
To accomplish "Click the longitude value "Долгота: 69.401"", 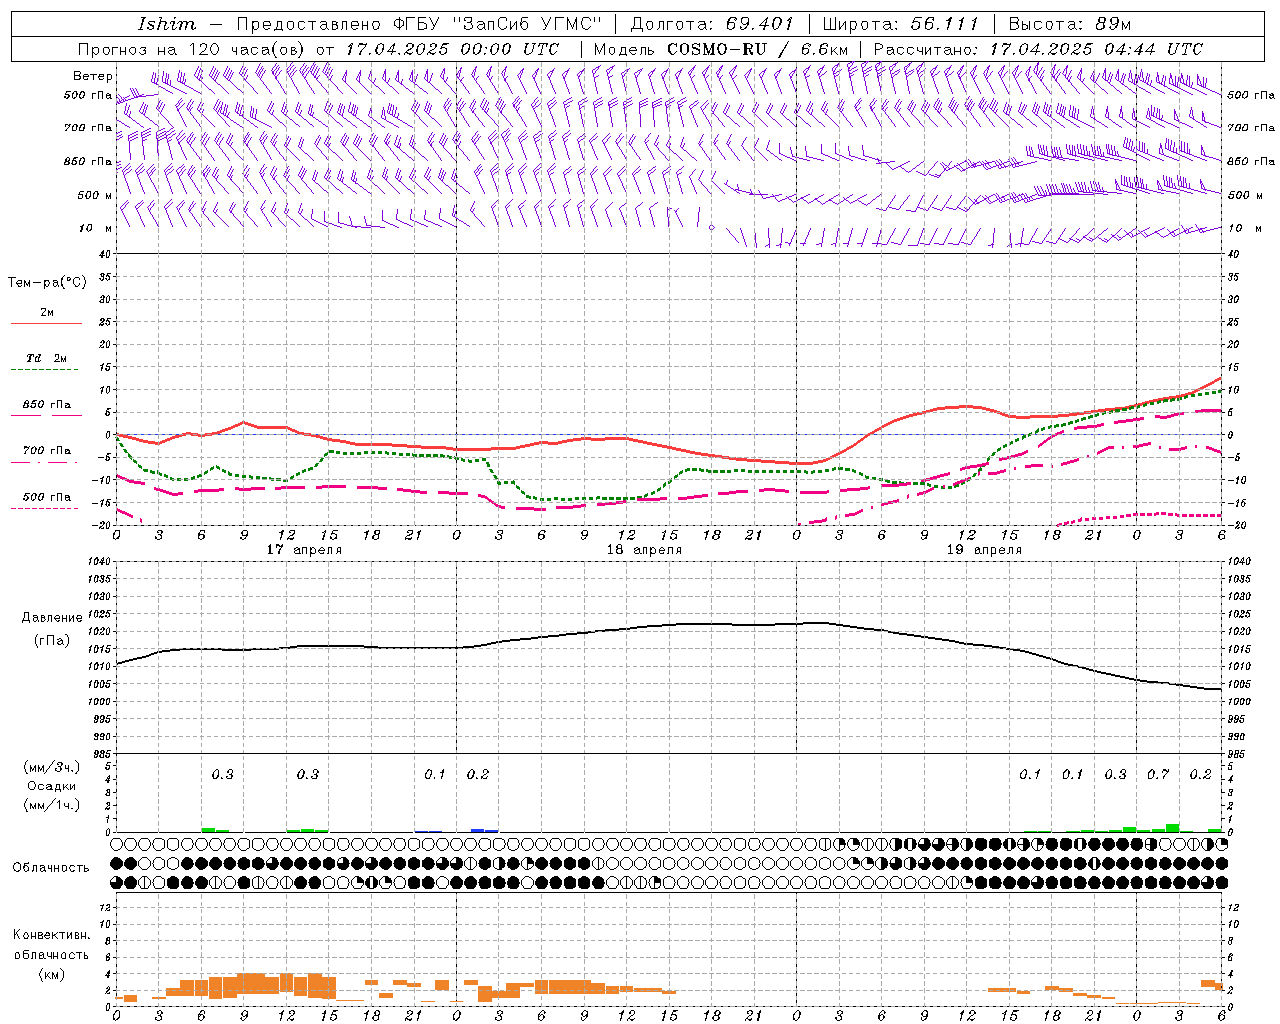I will pyautogui.click(x=712, y=24).
